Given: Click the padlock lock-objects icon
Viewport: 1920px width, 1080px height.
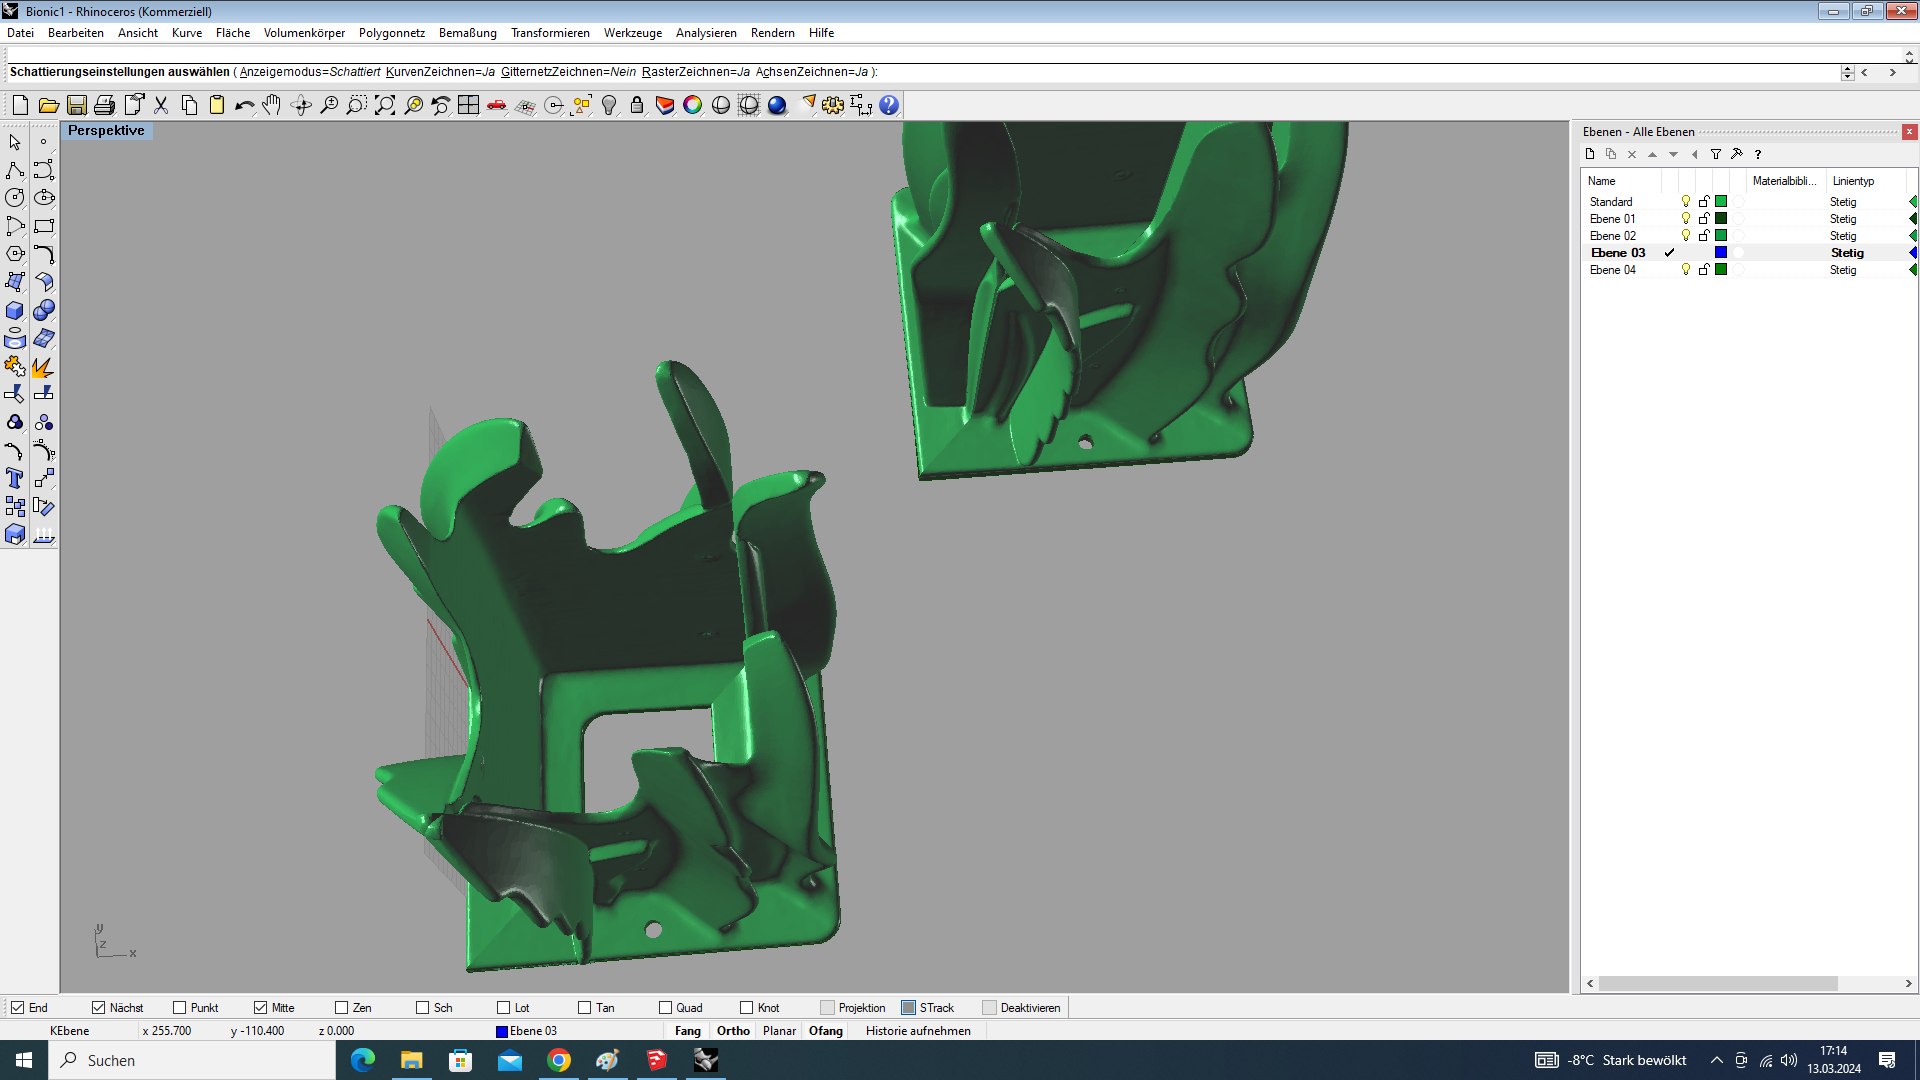Looking at the screenshot, I should [637, 105].
